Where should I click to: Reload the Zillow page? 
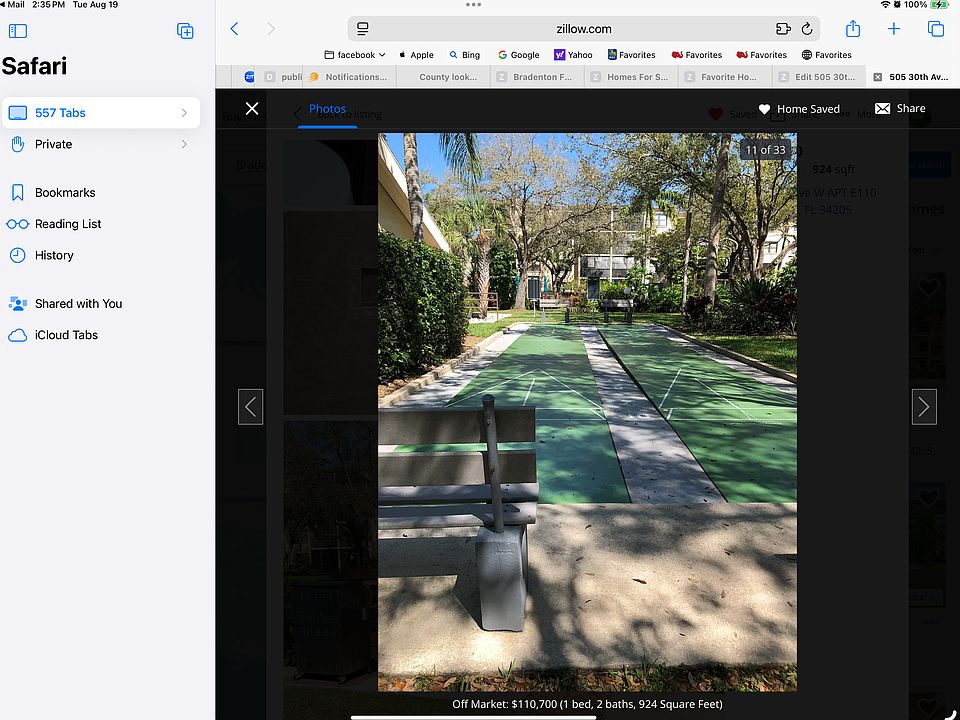tap(807, 29)
